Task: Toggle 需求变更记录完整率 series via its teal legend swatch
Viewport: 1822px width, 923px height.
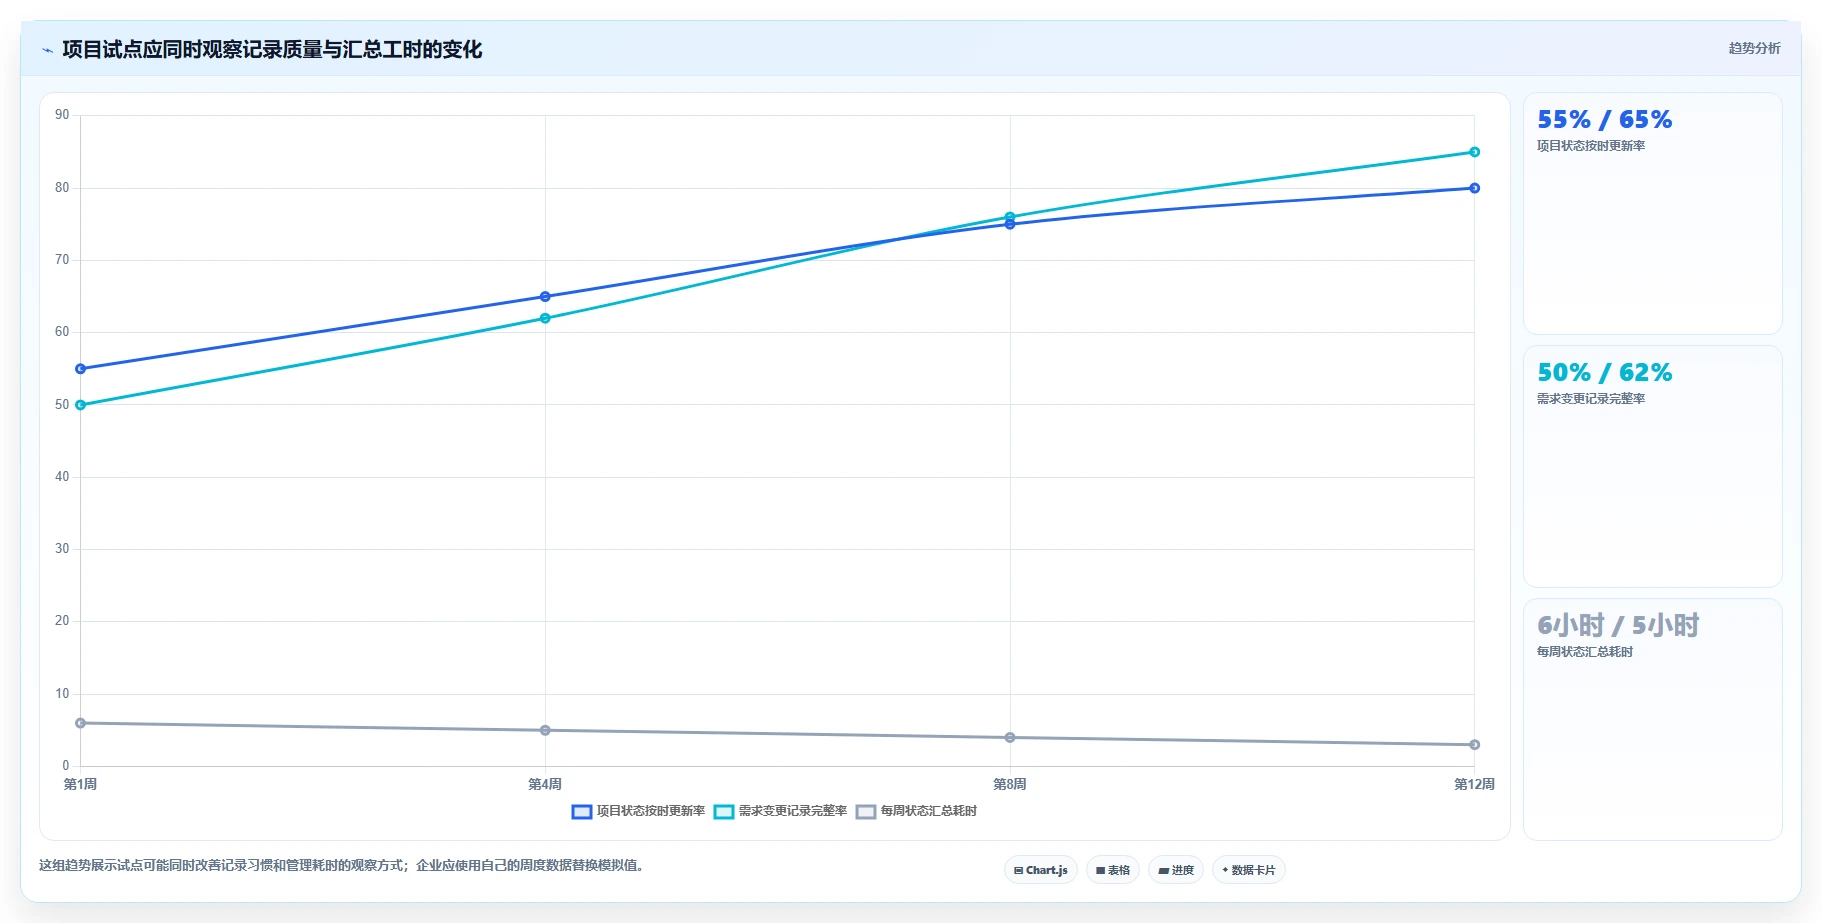Action: click(724, 812)
